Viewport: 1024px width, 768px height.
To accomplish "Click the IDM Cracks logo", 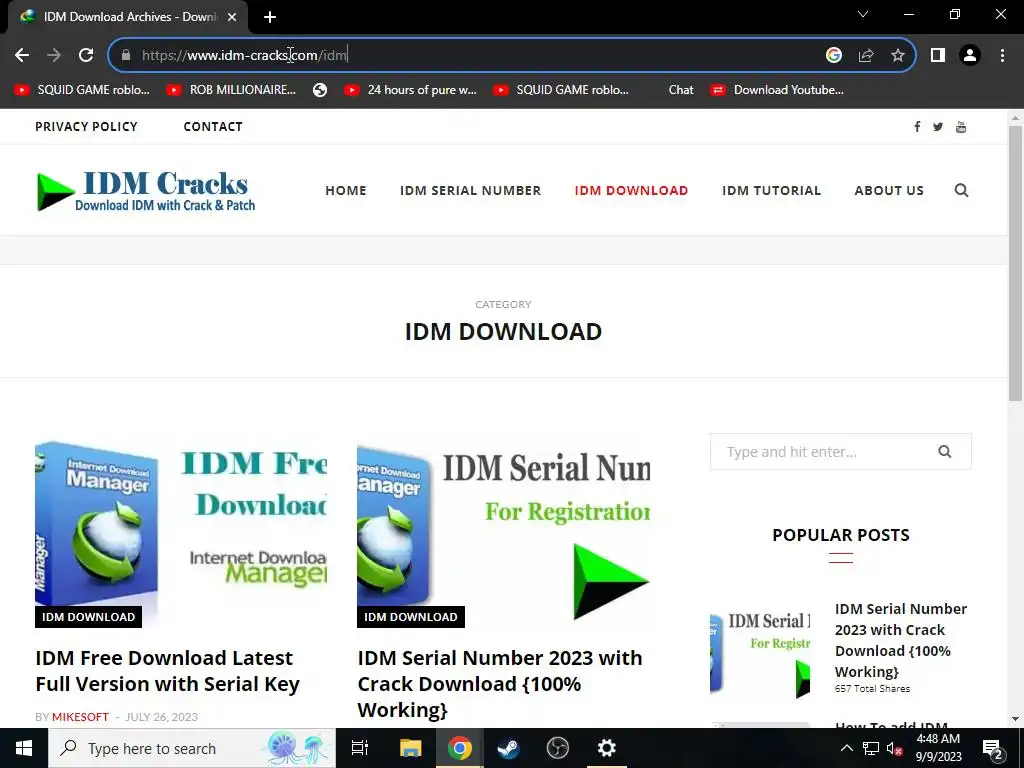I will tap(146, 190).
